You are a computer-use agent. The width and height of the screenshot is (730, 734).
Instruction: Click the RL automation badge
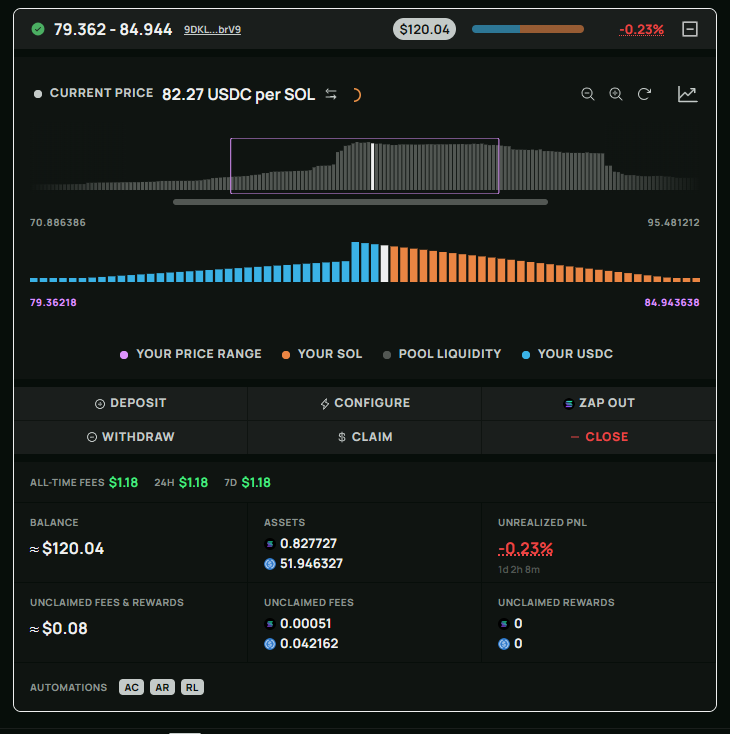[192, 687]
